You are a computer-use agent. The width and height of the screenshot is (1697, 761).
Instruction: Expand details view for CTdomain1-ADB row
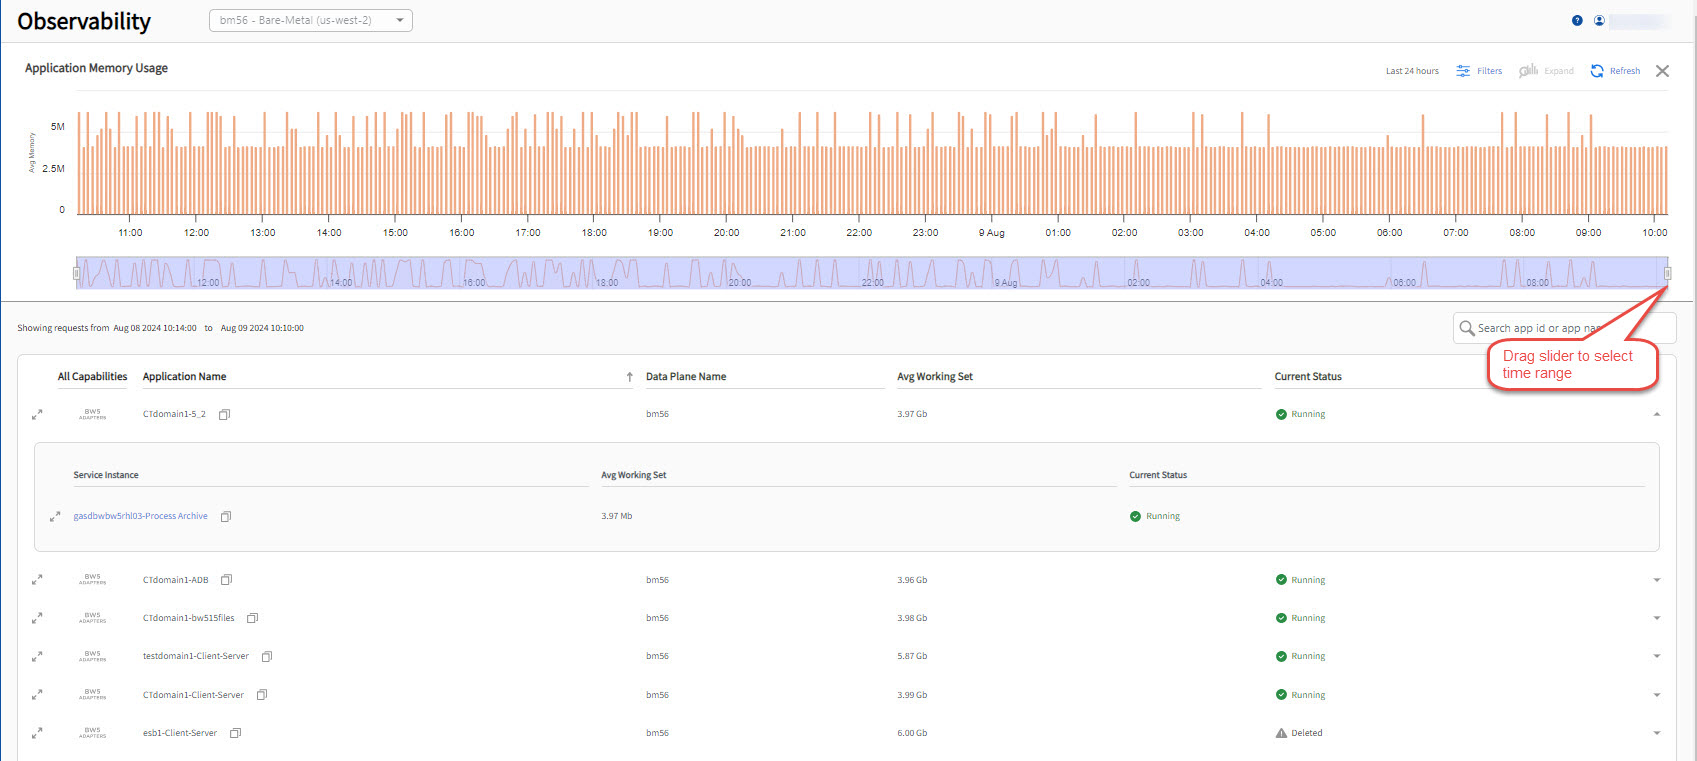[x=37, y=580]
